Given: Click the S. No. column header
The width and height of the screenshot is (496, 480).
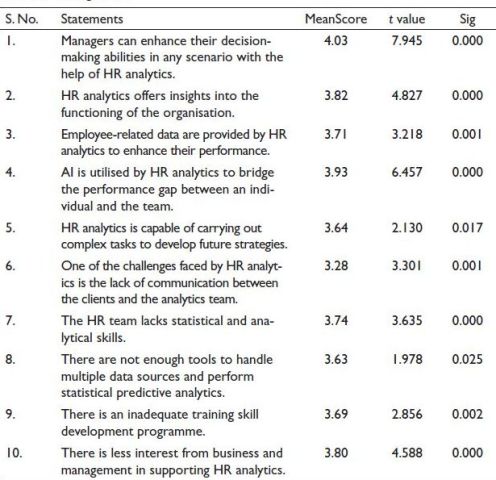Looking at the screenshot, I should 22,19.
